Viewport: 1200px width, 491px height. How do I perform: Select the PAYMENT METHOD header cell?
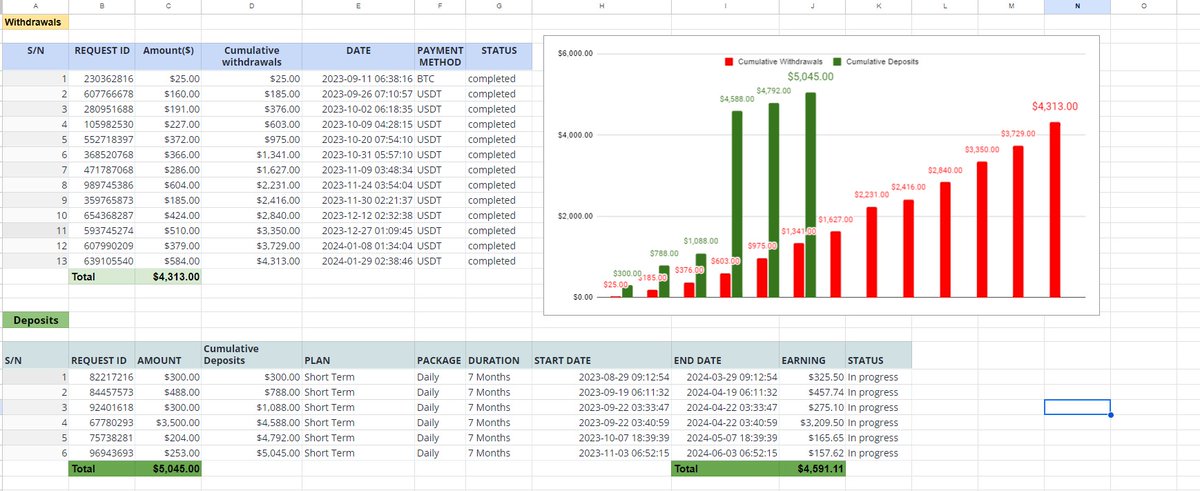click(440, 55)
